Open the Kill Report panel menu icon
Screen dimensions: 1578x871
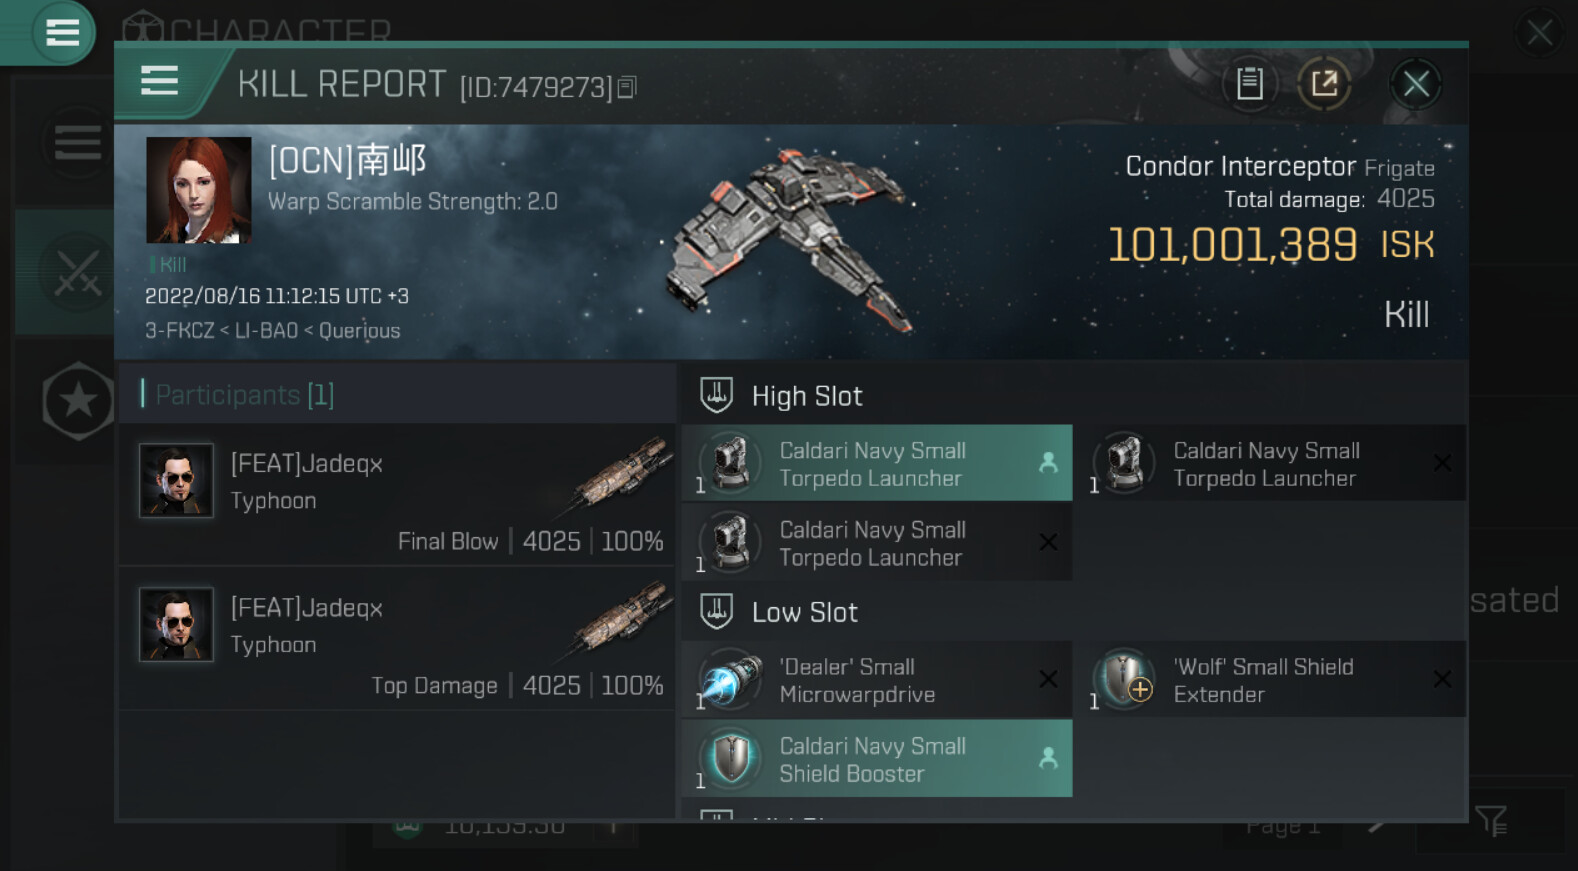point(160,81)
